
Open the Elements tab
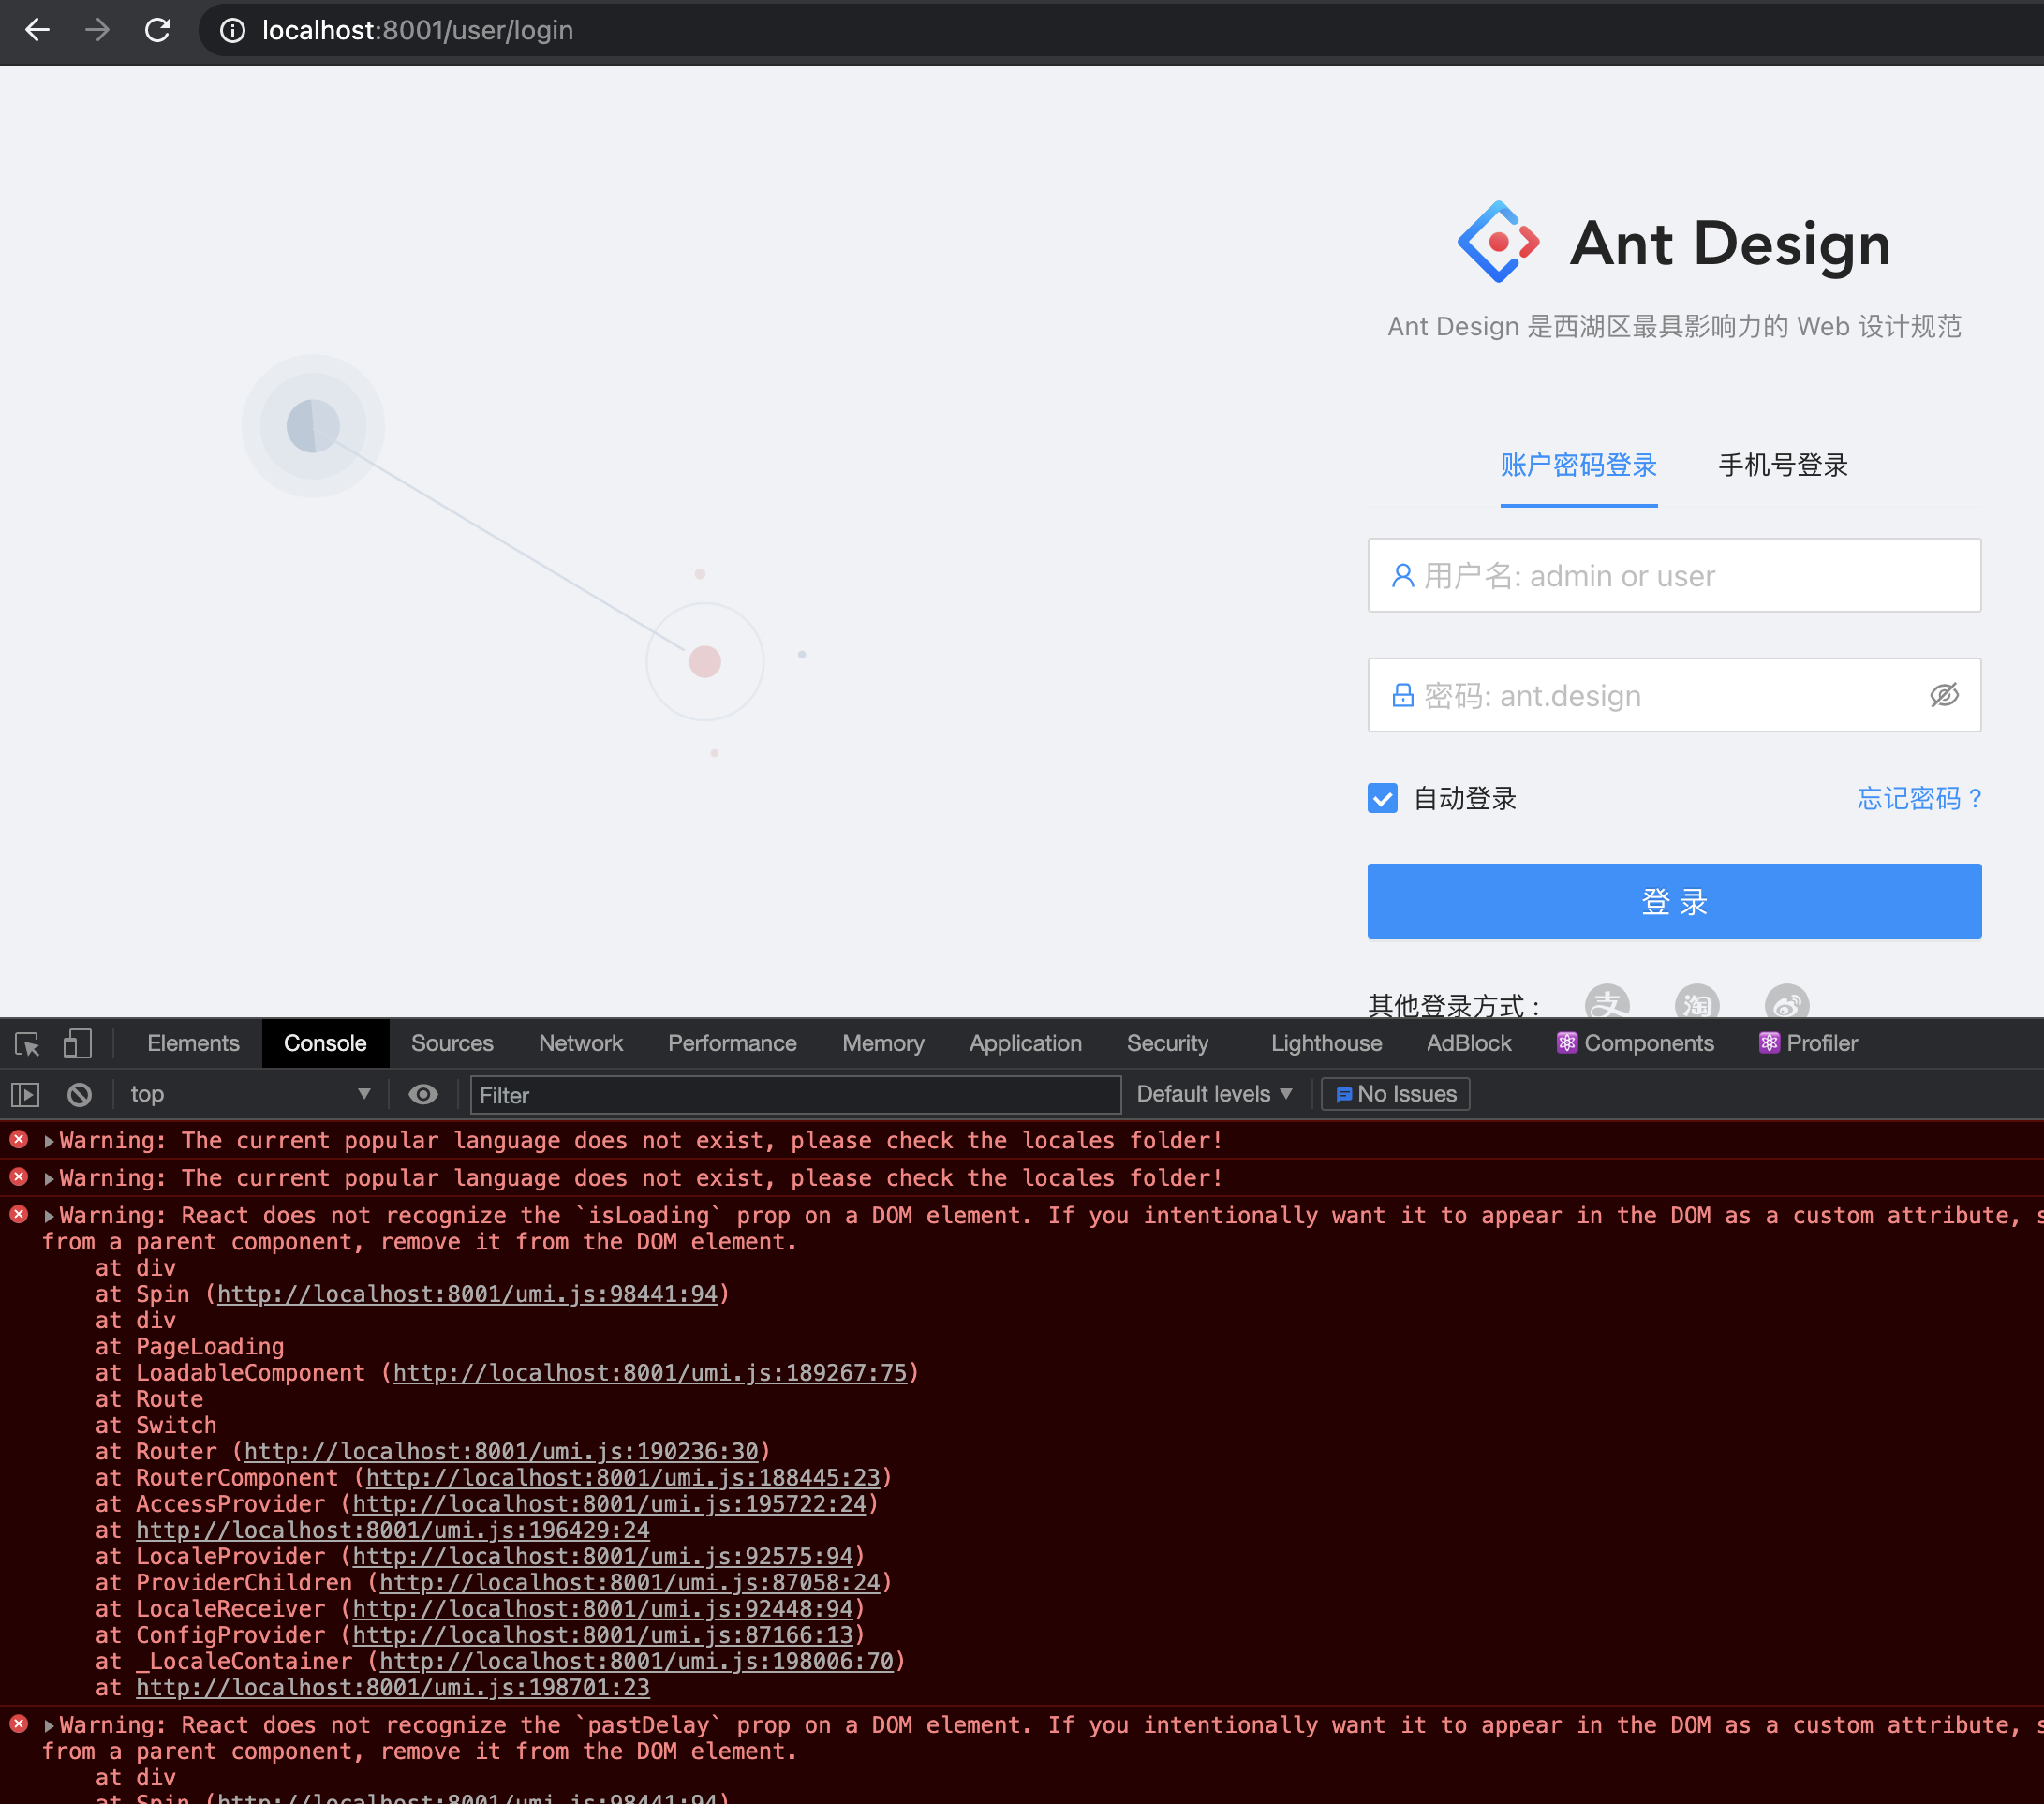point(193,1044)
